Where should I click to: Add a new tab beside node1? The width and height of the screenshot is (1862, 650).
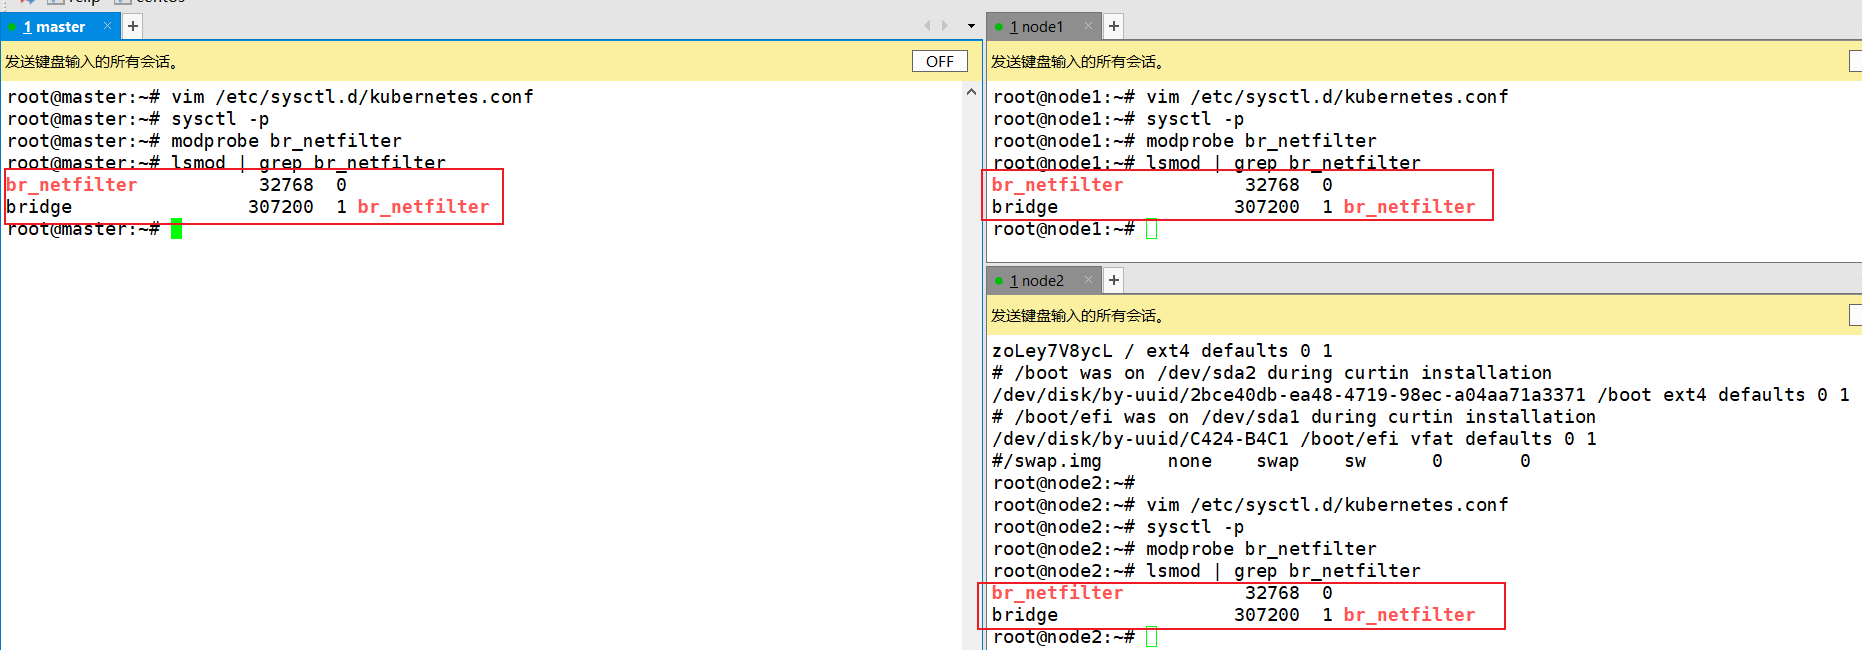1114,26
